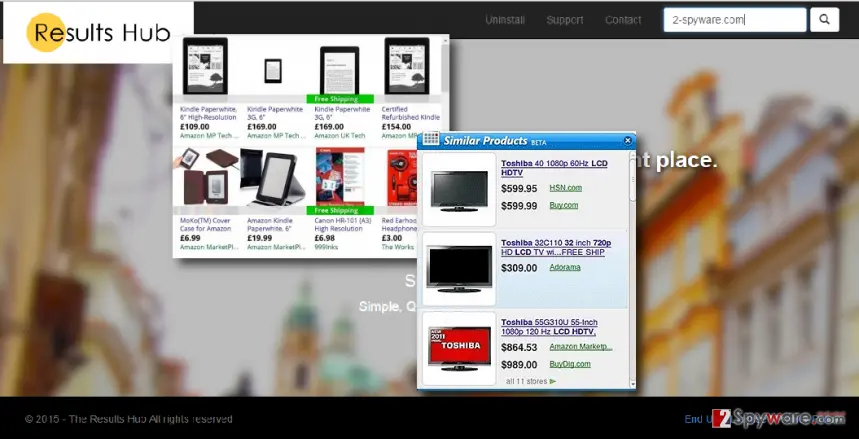Click small Kindle Paperwhite 3G product image

coord(273,71)
